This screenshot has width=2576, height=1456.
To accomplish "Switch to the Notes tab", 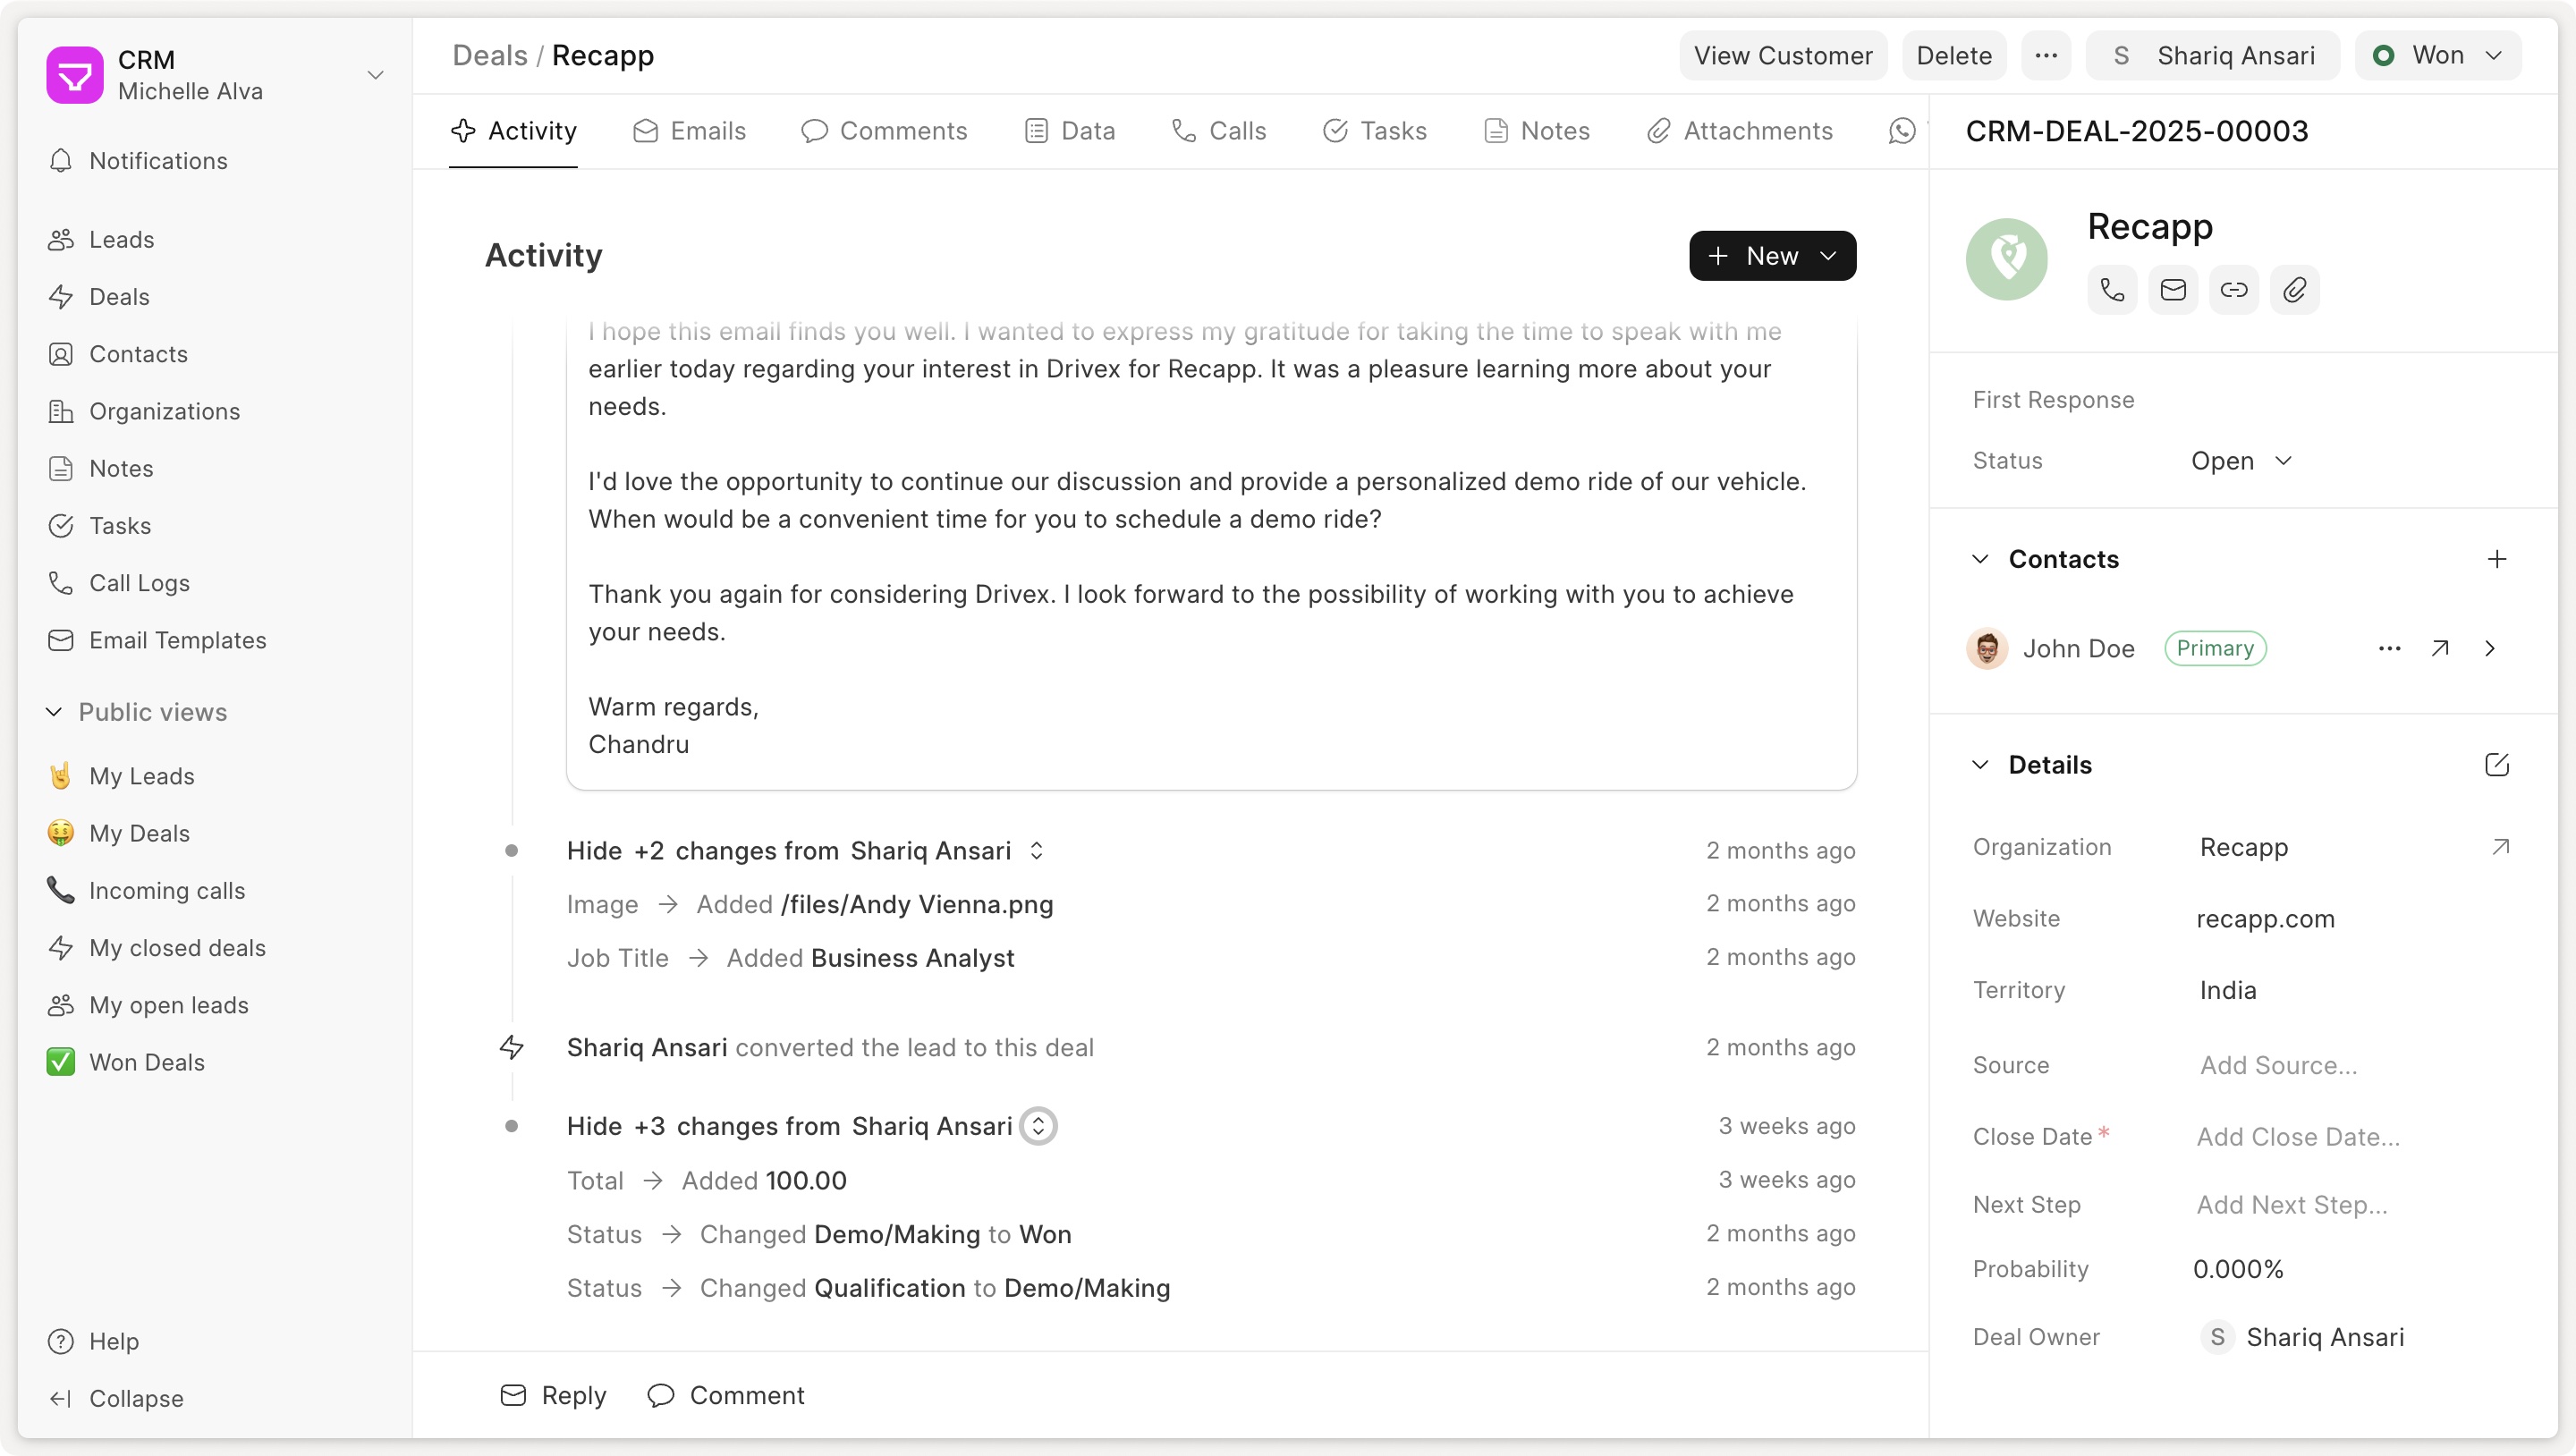I will (x=1537, y=131).
